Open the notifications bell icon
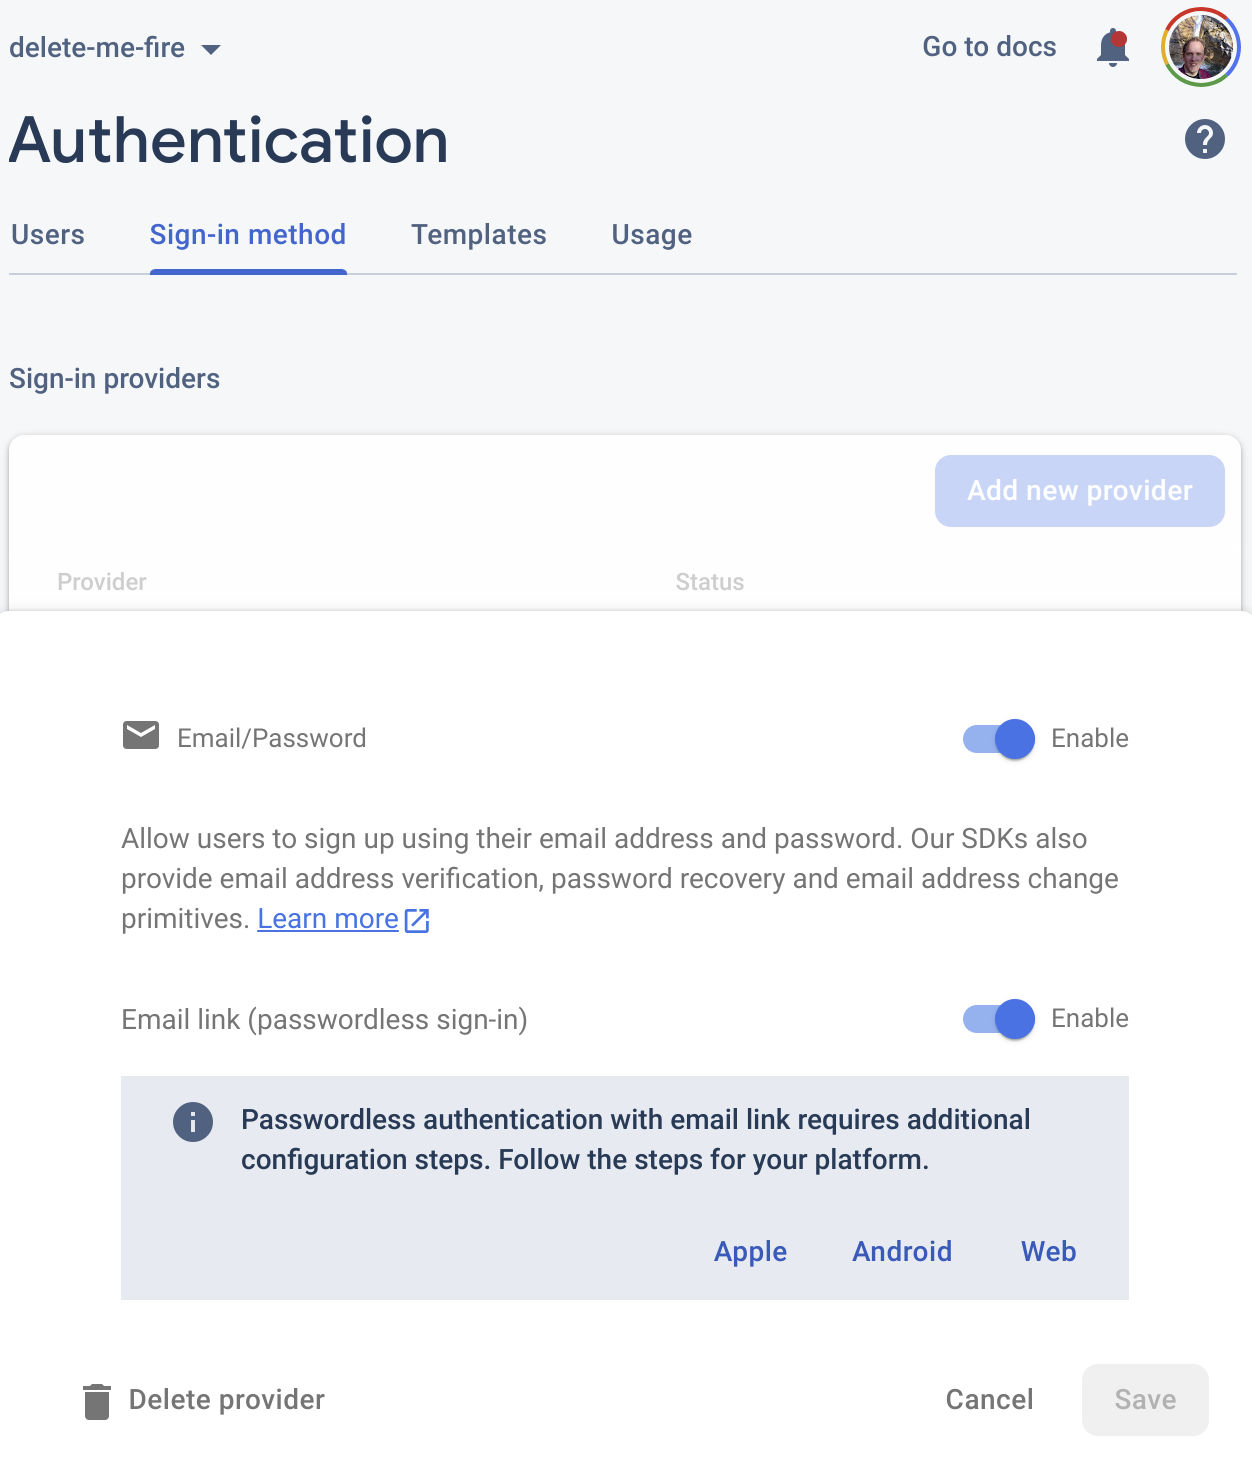 (x=1110, y=47)
